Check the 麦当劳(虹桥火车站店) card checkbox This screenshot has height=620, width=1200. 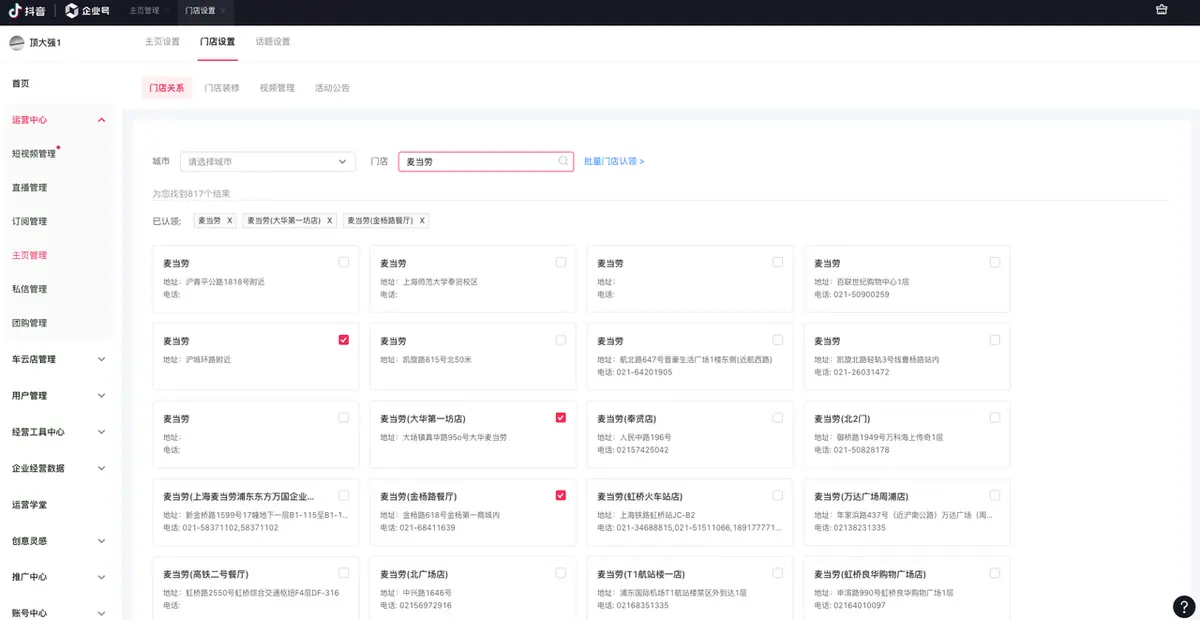point(778,495)
